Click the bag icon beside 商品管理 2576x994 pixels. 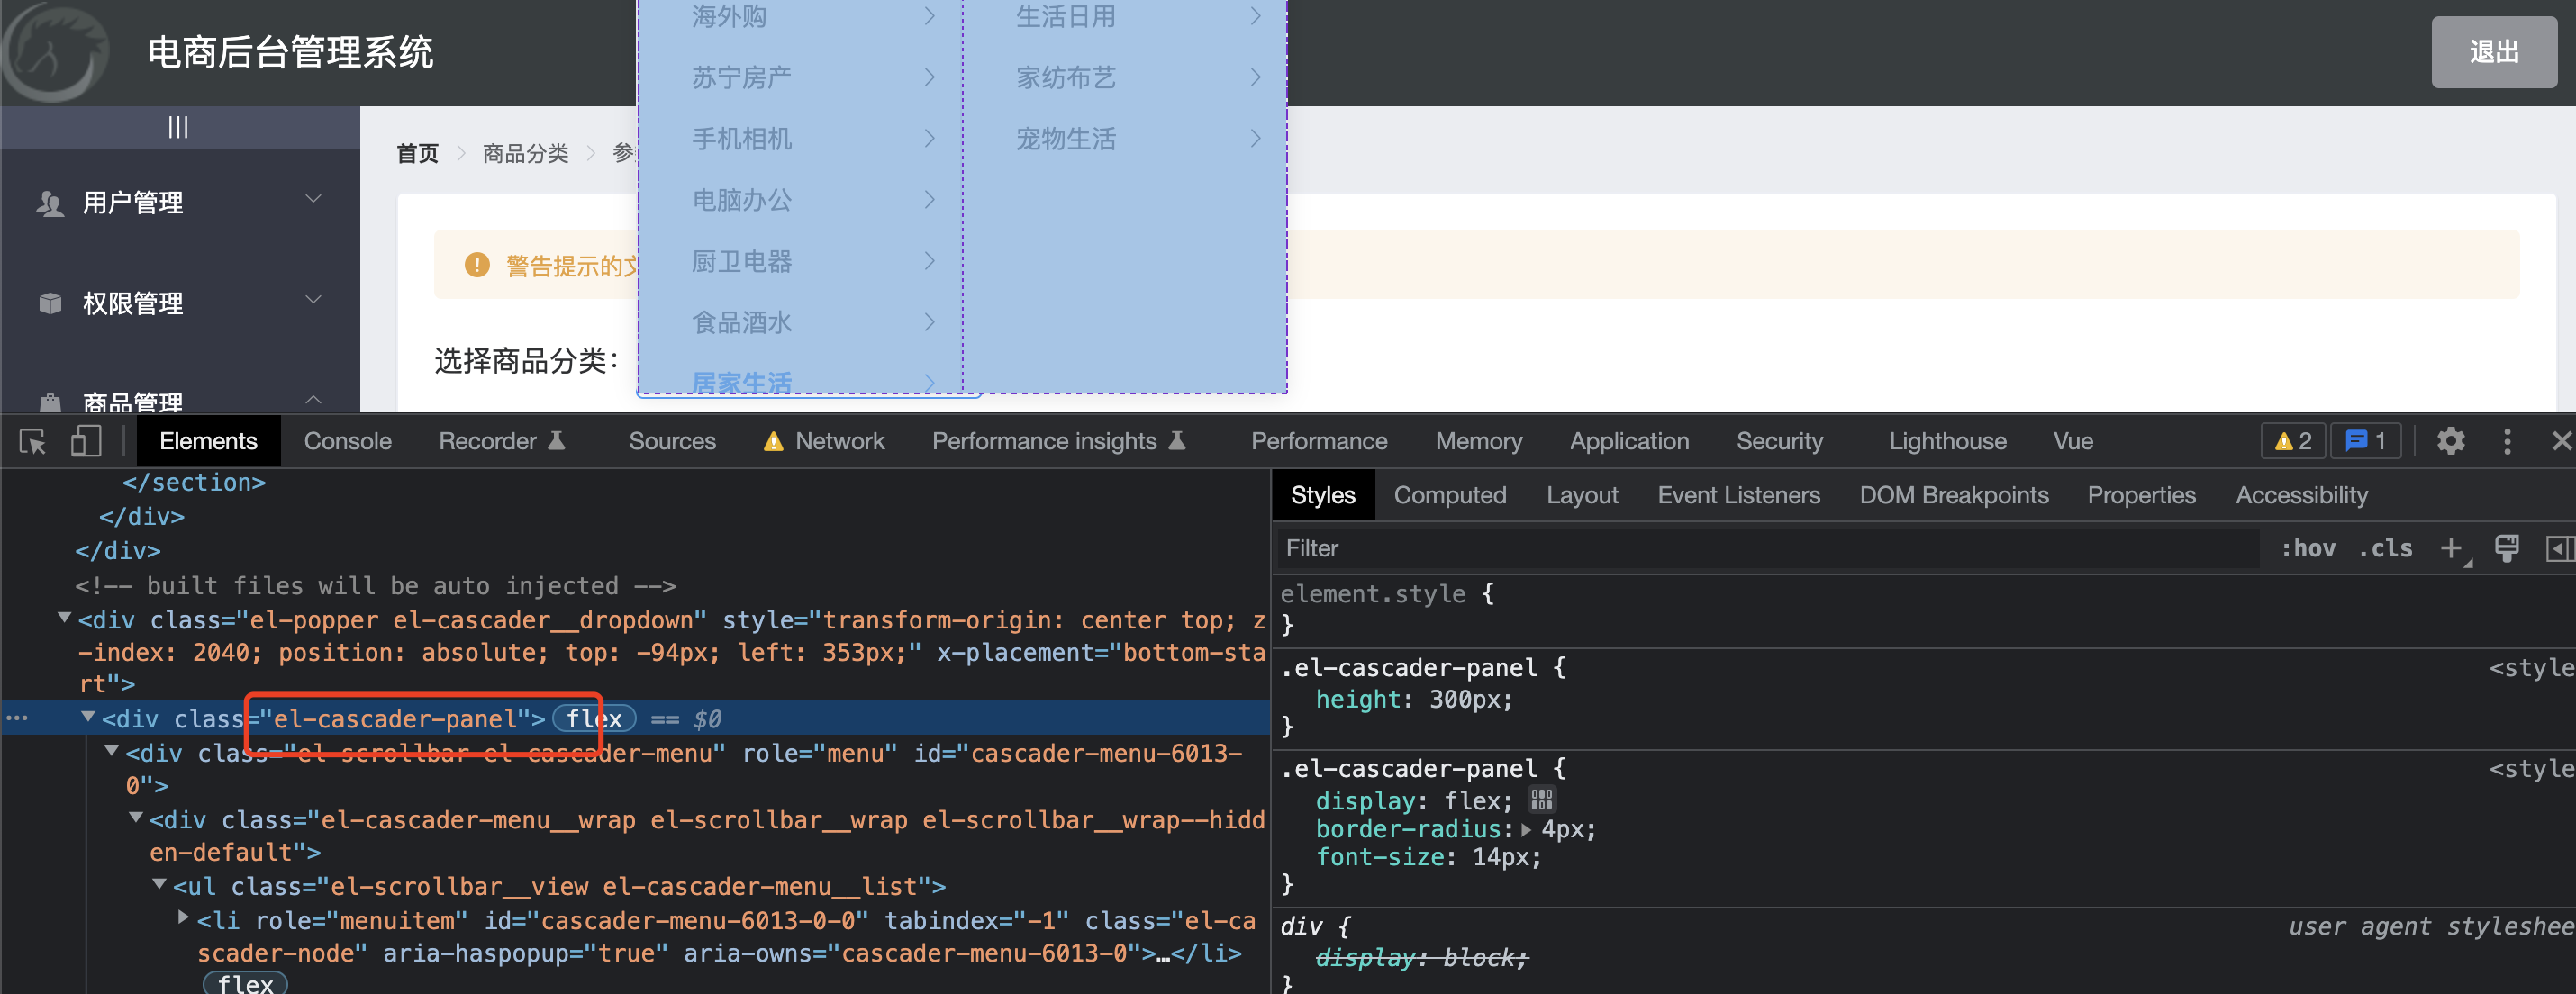pos(50,403)
